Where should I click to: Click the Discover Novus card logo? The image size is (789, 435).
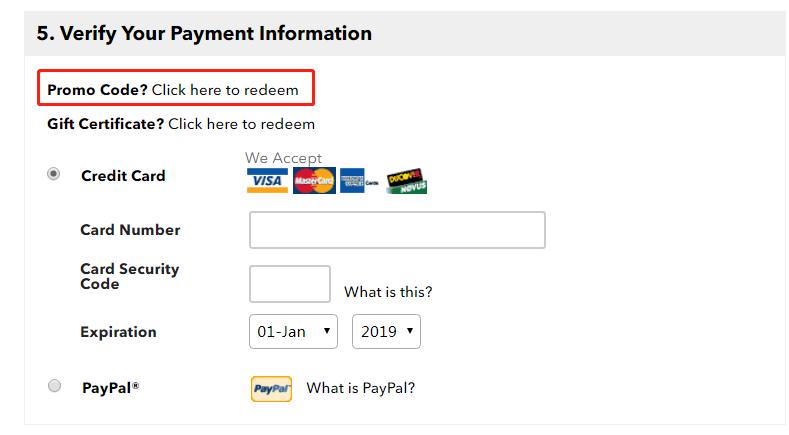[x=407, y=181]
